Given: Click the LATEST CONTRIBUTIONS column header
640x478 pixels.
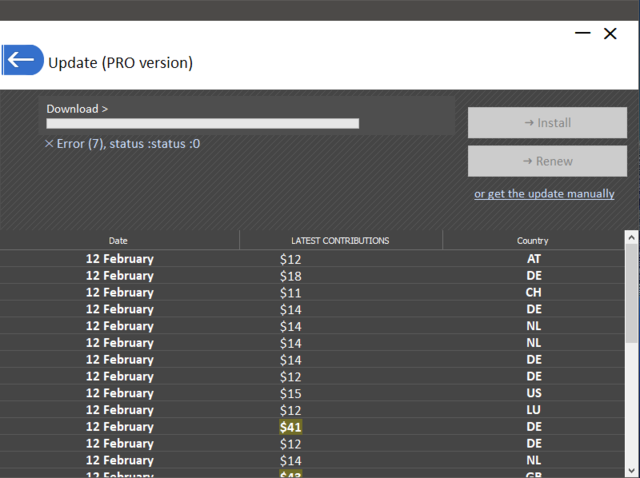Looking at the screenshot, I should pyautogui.click(x=340, y=240).
